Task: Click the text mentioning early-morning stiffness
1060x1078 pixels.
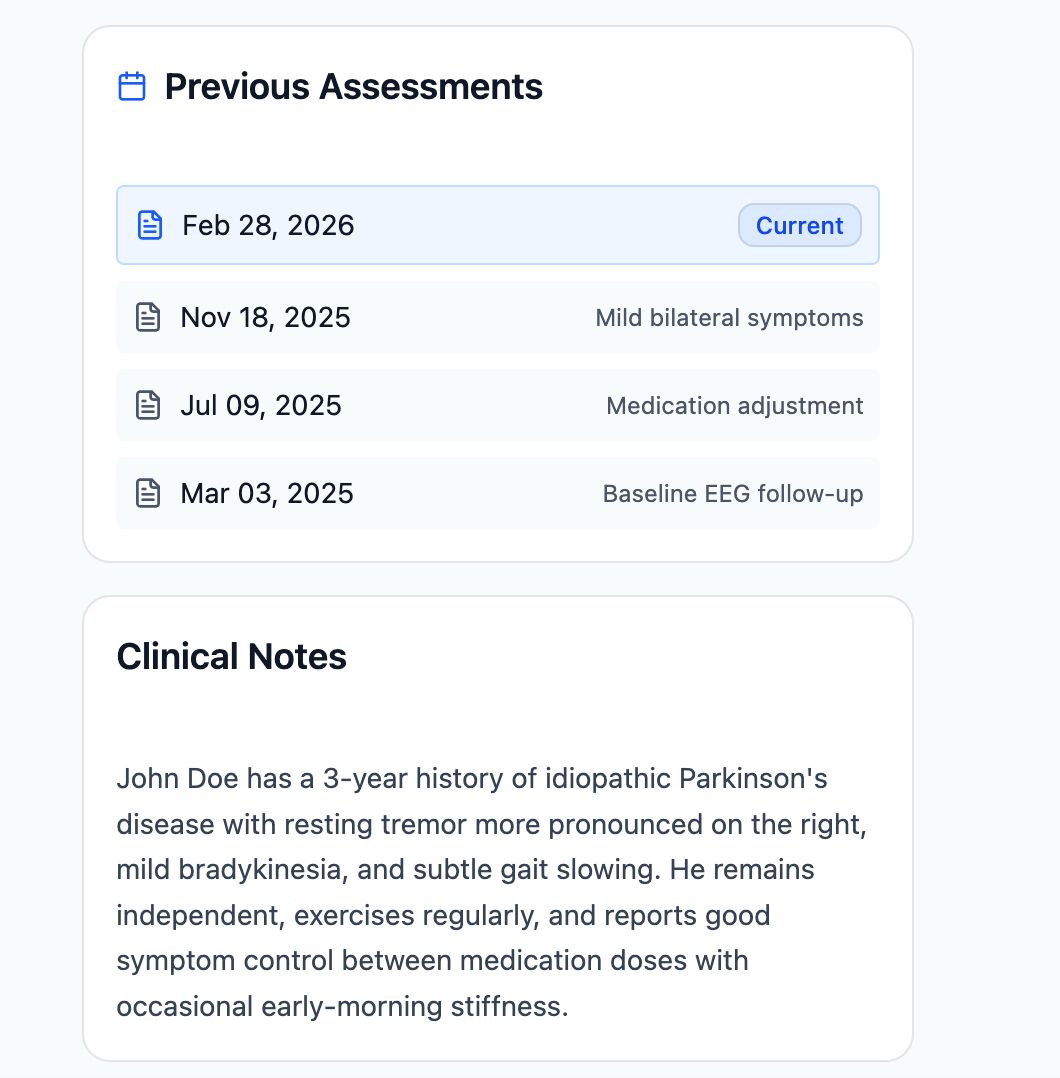Action: pyautogui.click(x=415, y=1006)
